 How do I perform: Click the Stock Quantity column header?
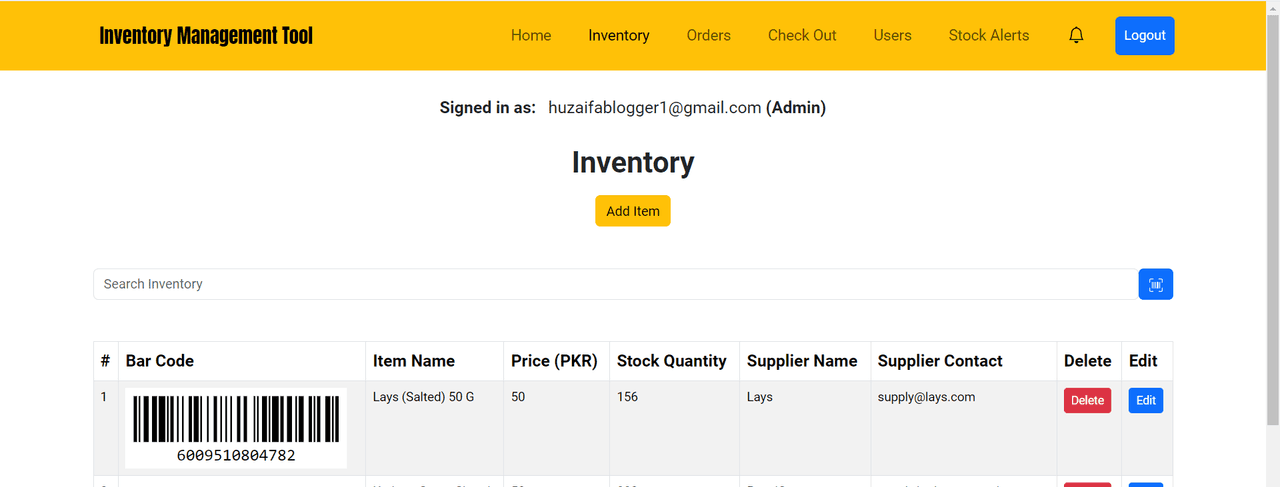coord(671,361)
